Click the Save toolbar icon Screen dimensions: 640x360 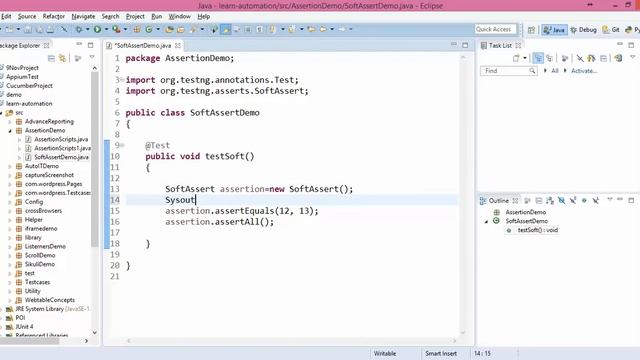[x=28, y=29]
